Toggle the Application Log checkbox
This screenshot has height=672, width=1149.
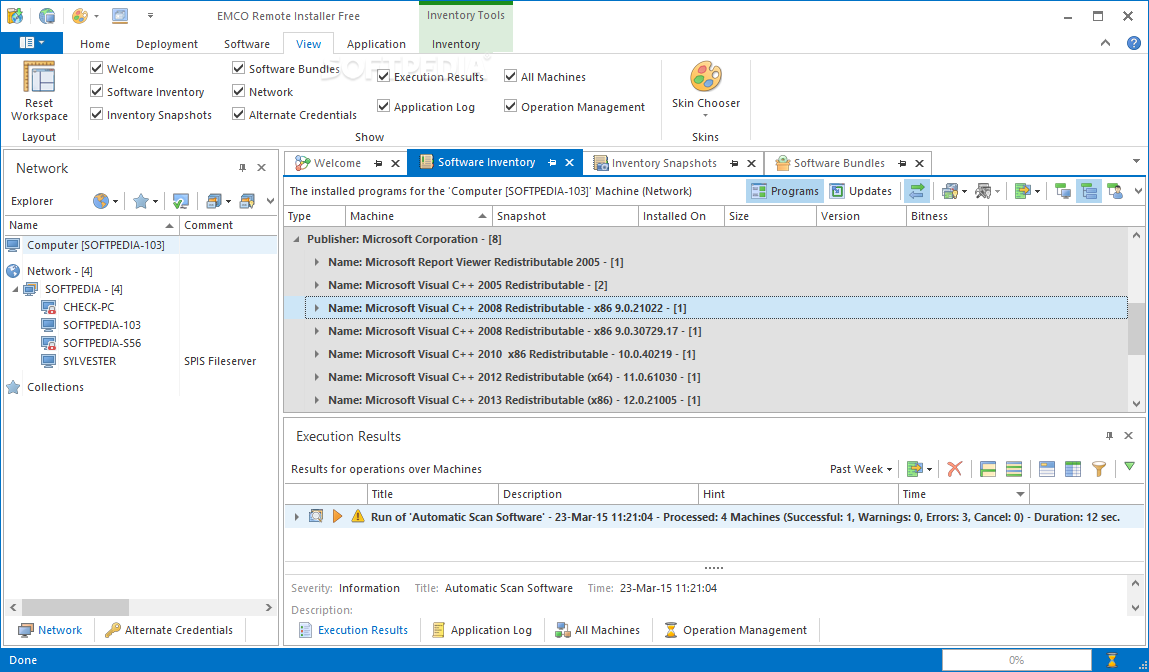(383, 106)
